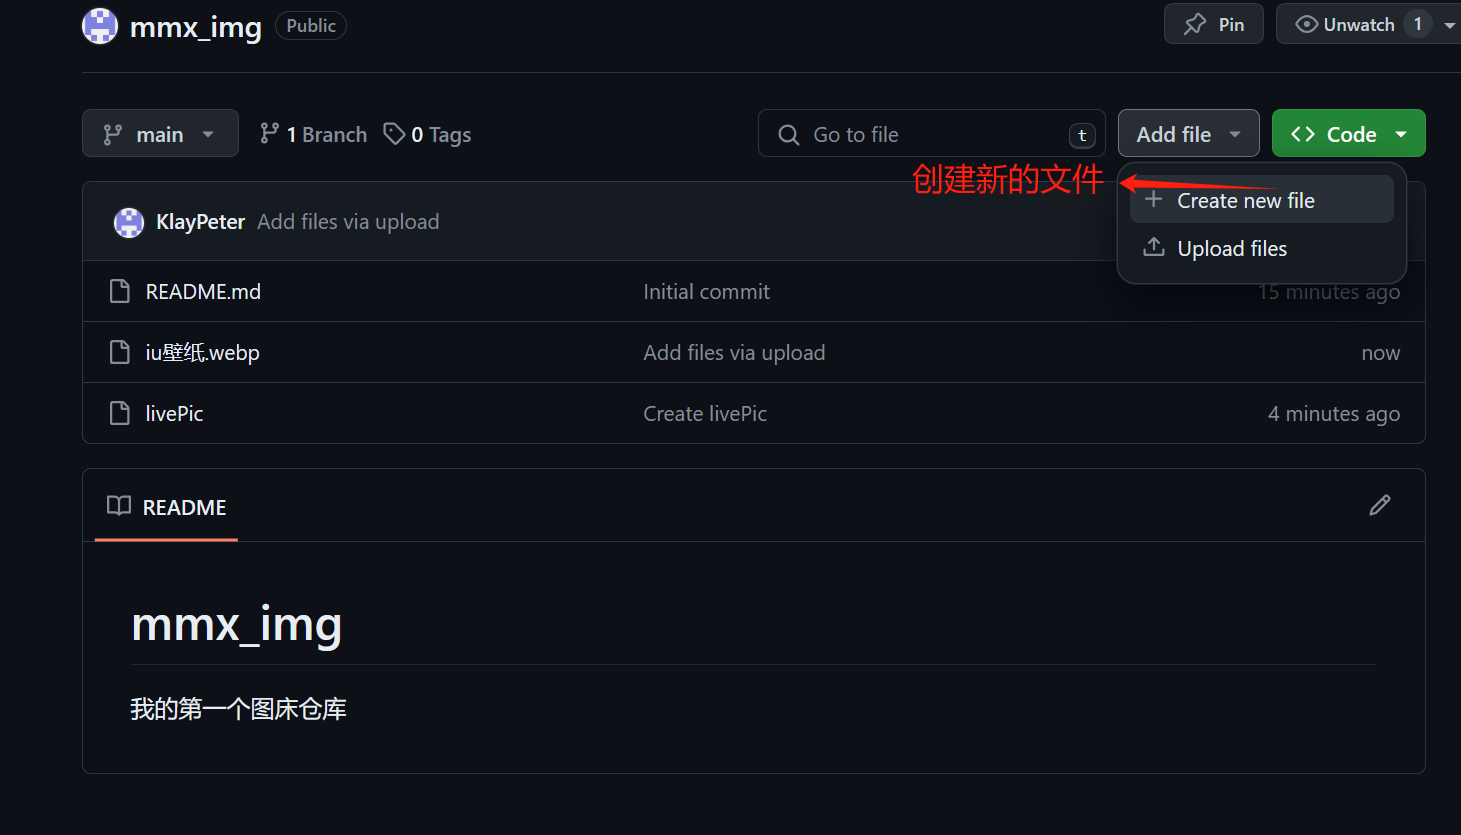
Task: Click the branch icon beside 1 Branch
Action: point(269,133)
